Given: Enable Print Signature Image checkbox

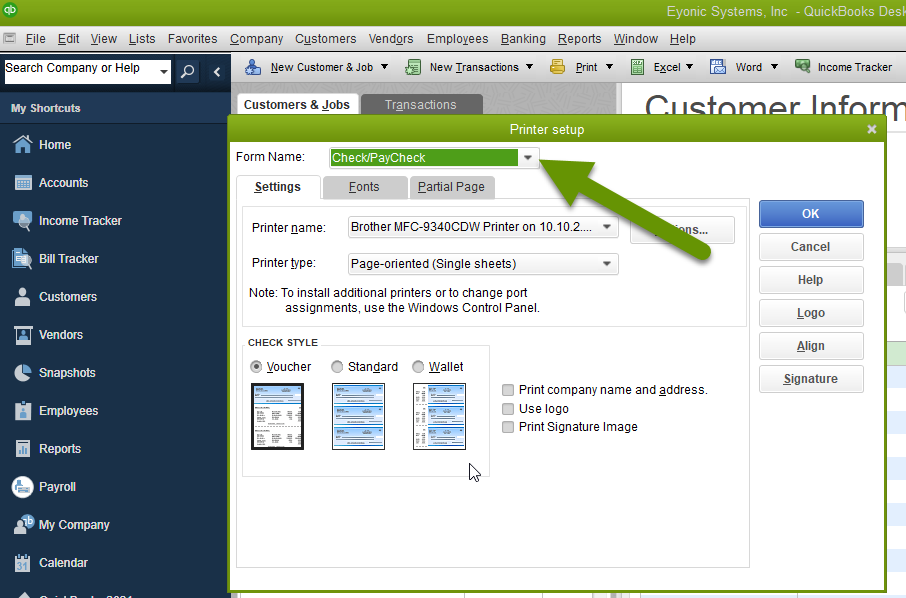Looking at the screenshot, I should coord(508,427).
